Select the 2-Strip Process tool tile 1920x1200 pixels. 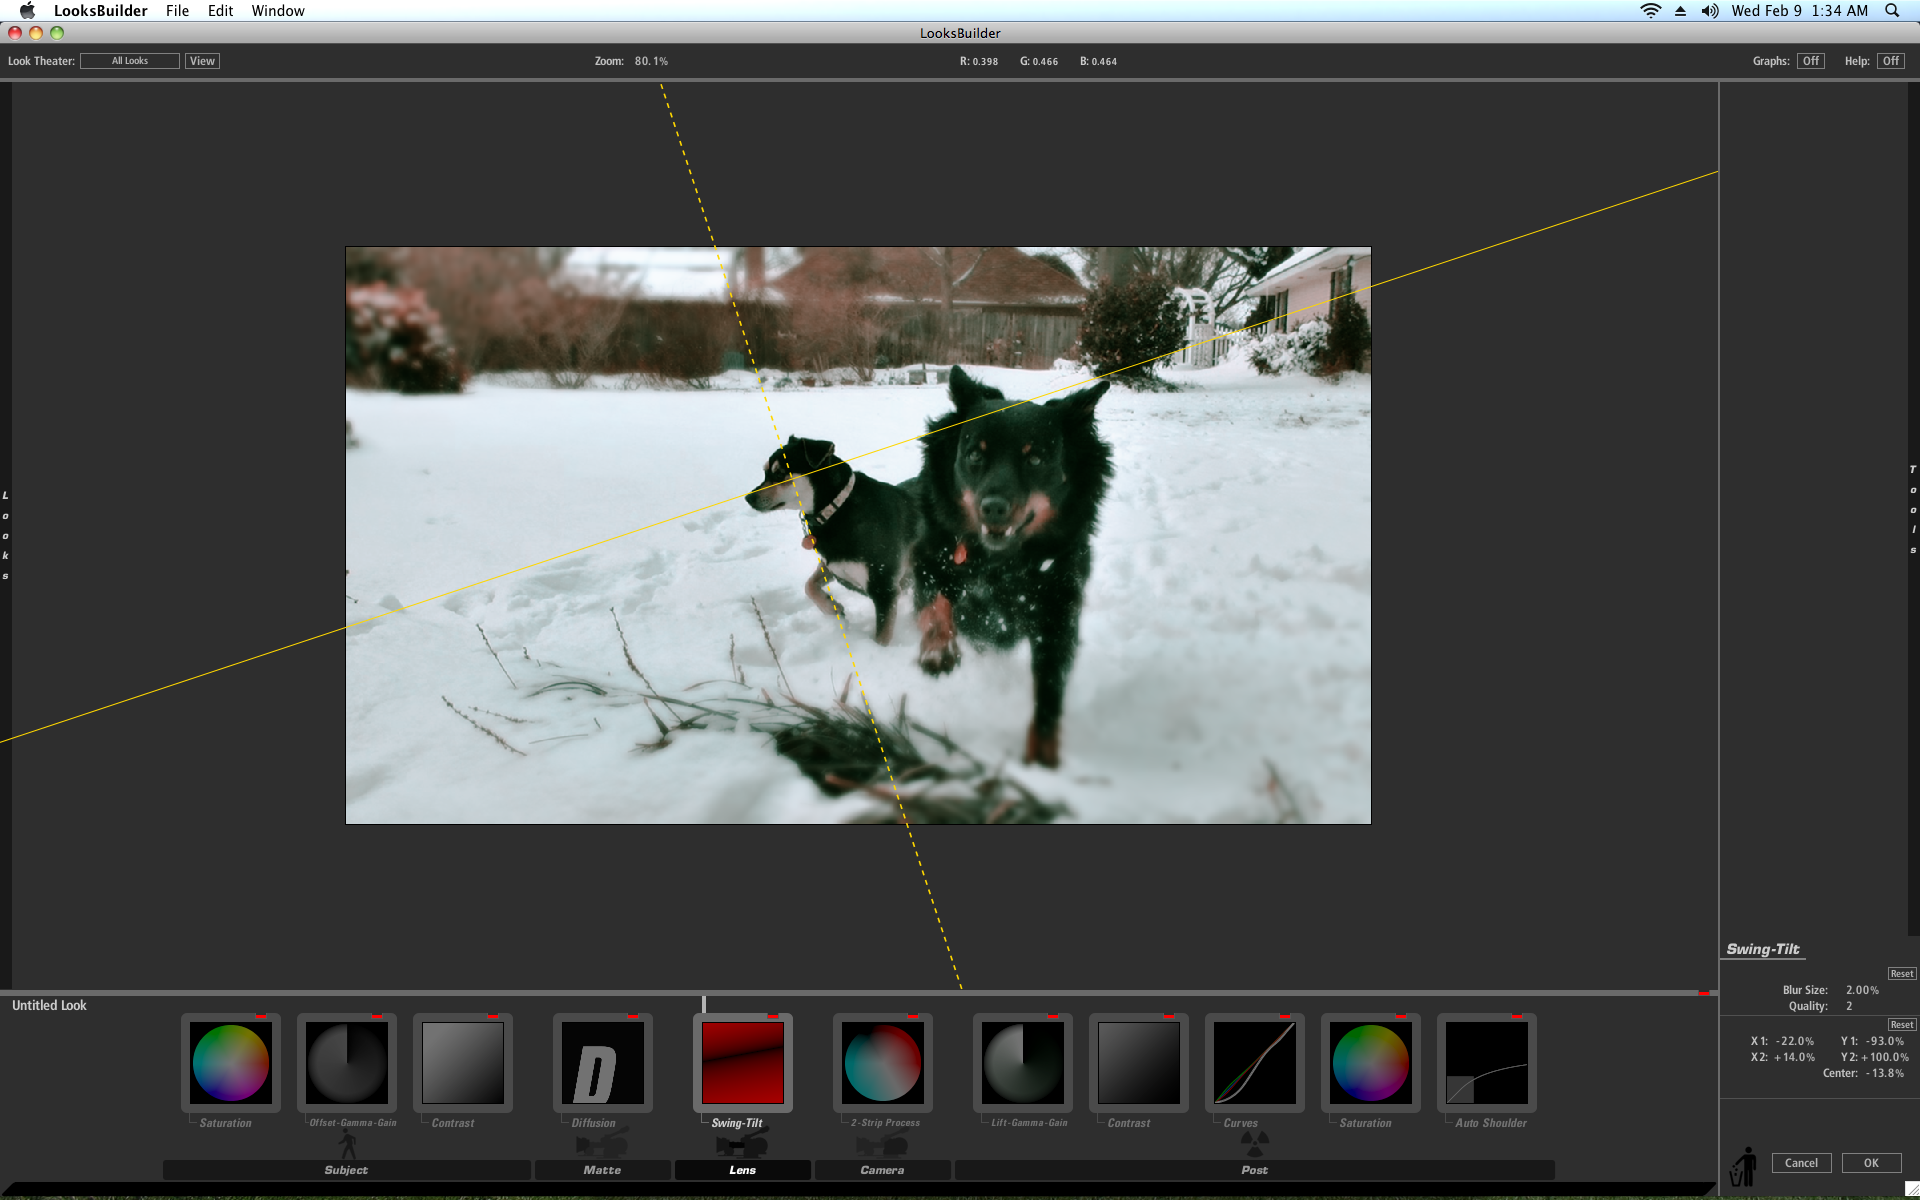tap(883, 1062)
